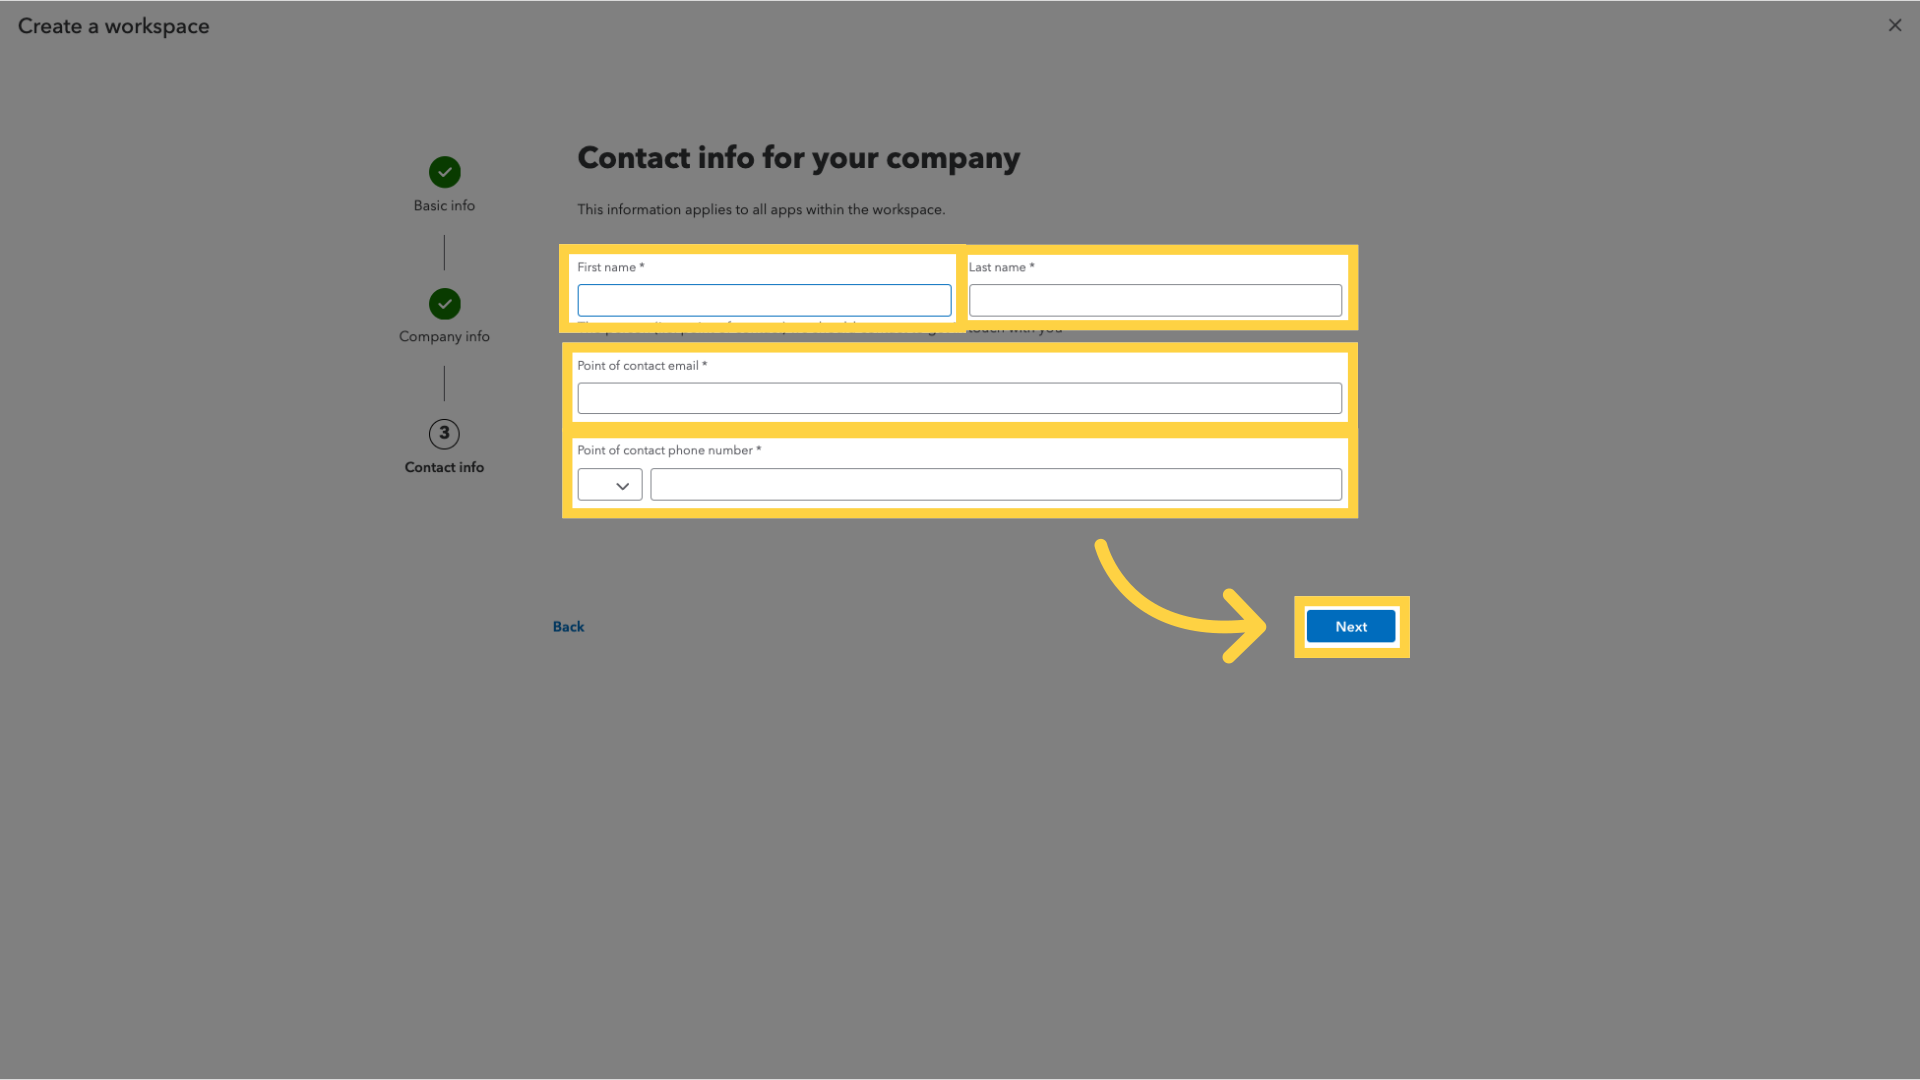Click the First name label

point(606,267)
